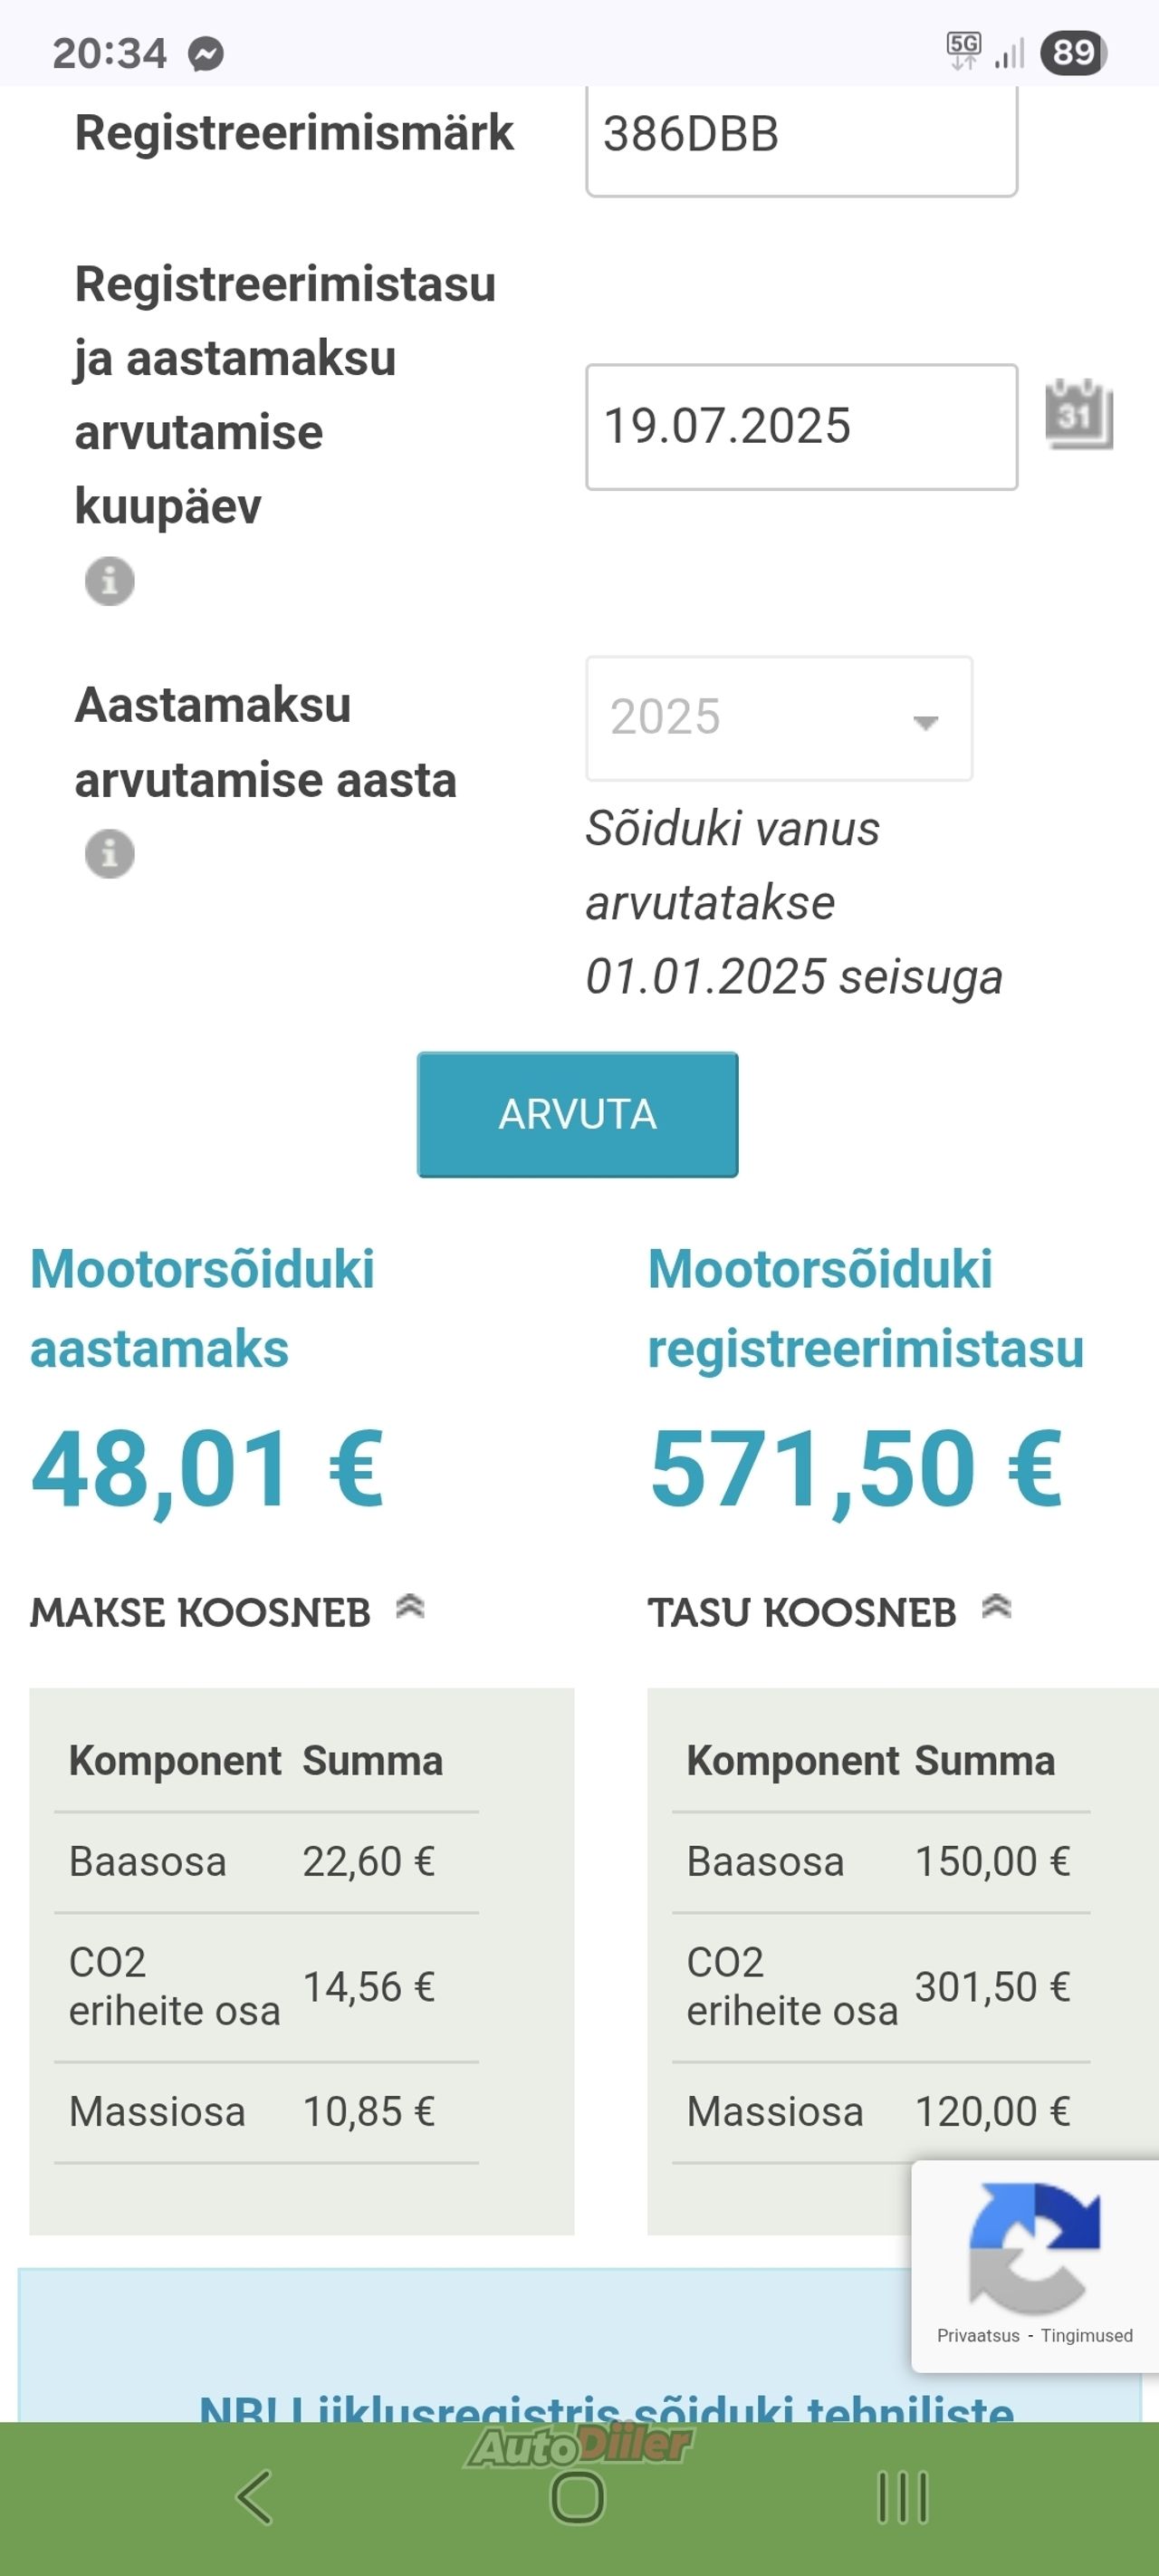Tap the Messenger notification icon in status bar
This screenshot has height=2576, width=1159.
coord(206,54)
